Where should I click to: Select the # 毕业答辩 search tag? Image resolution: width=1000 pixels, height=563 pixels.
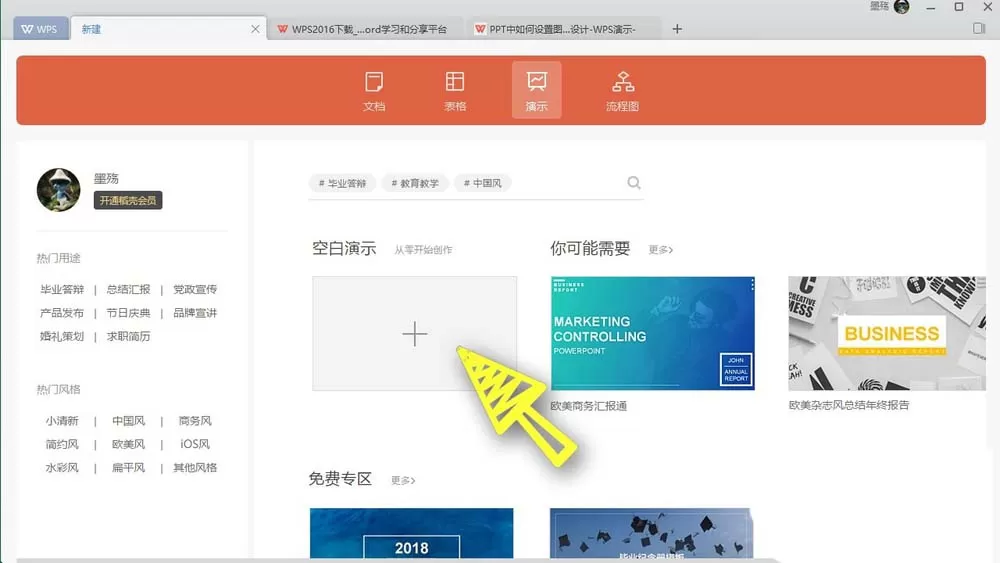[x=342, y=183]
